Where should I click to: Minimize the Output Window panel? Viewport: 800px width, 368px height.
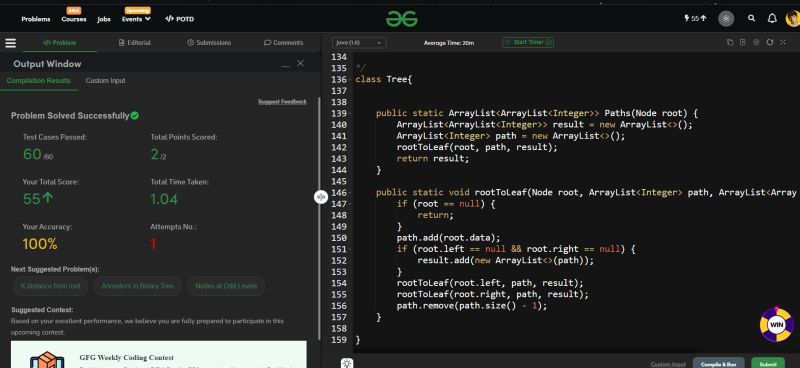coord(285,64)
